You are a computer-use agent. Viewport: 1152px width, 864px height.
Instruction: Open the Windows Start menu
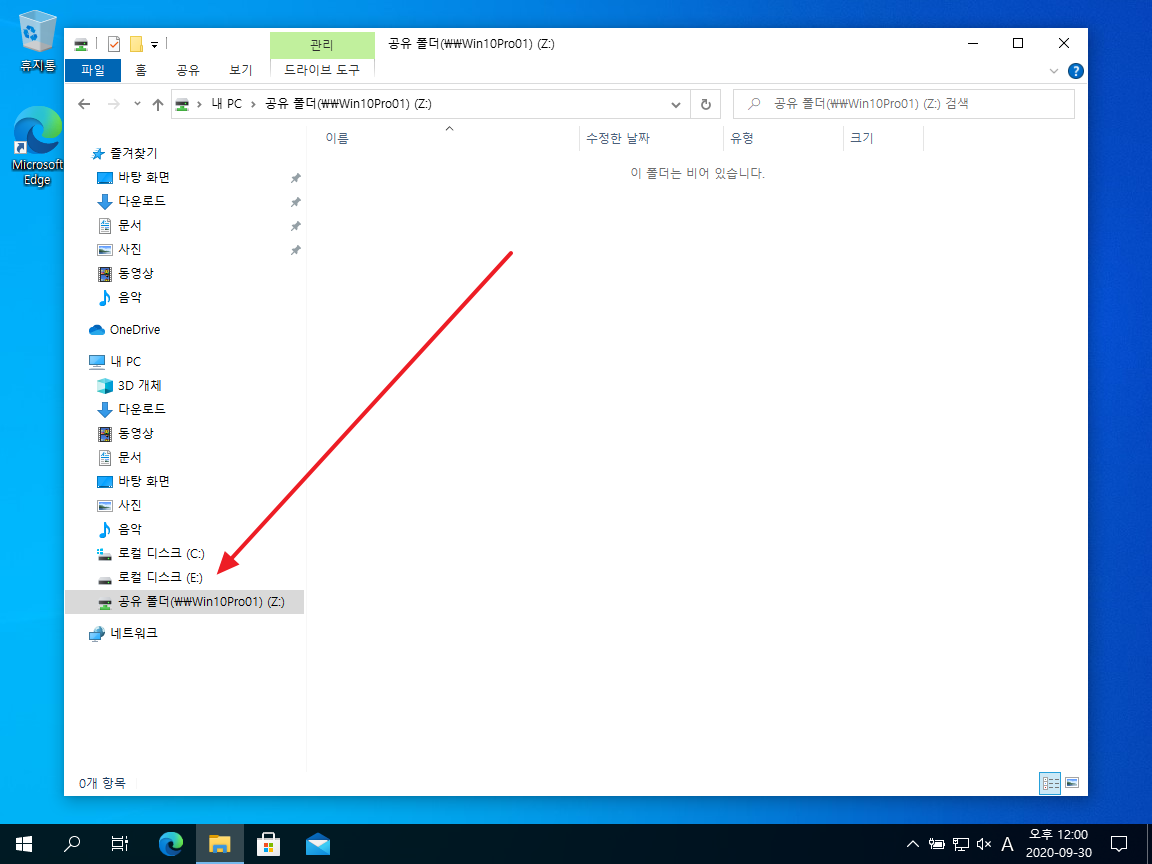point(24,844)
